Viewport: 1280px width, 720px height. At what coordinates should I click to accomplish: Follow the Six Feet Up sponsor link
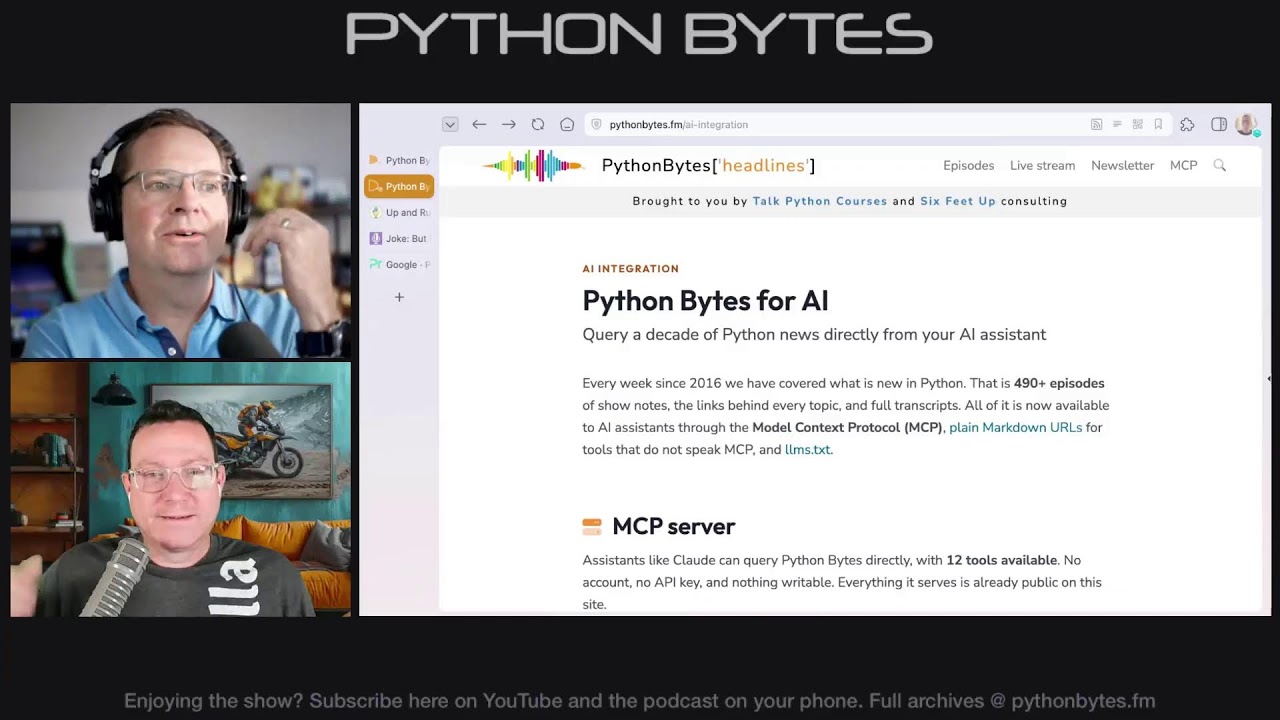click(958, 201)
